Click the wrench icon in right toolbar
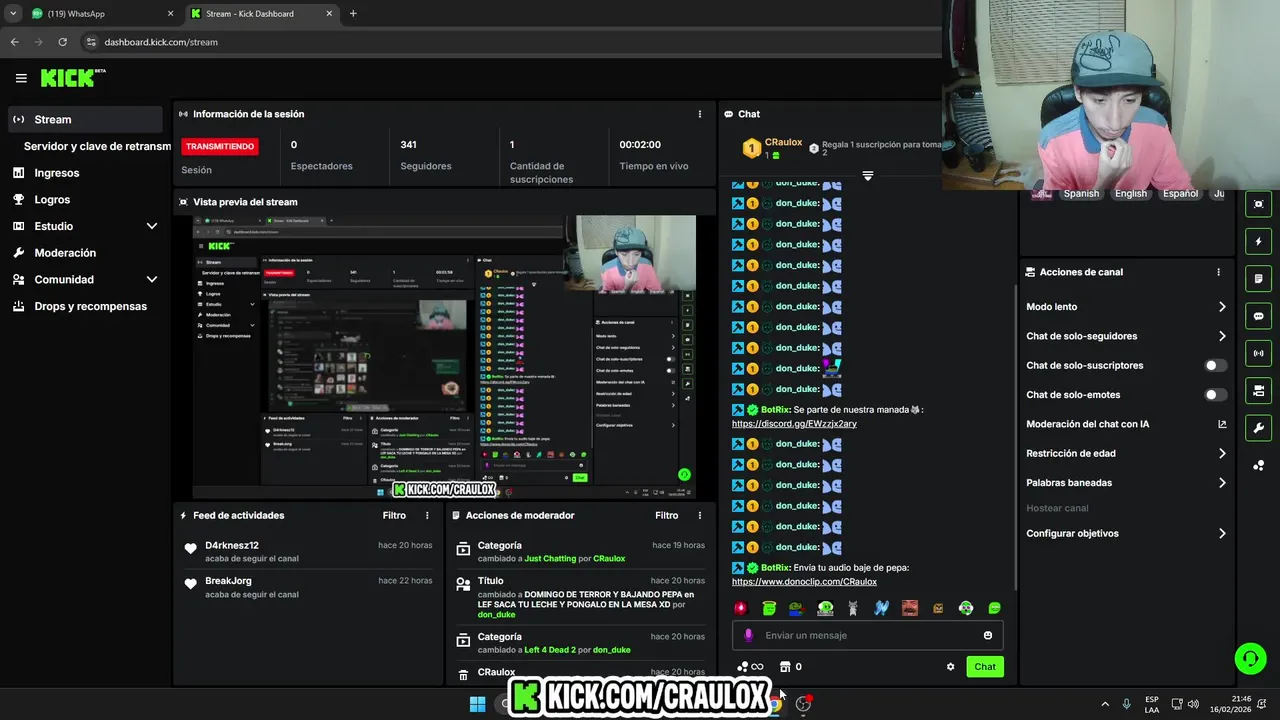This screenshot has width=1280, height=720. pos(1258,428)
